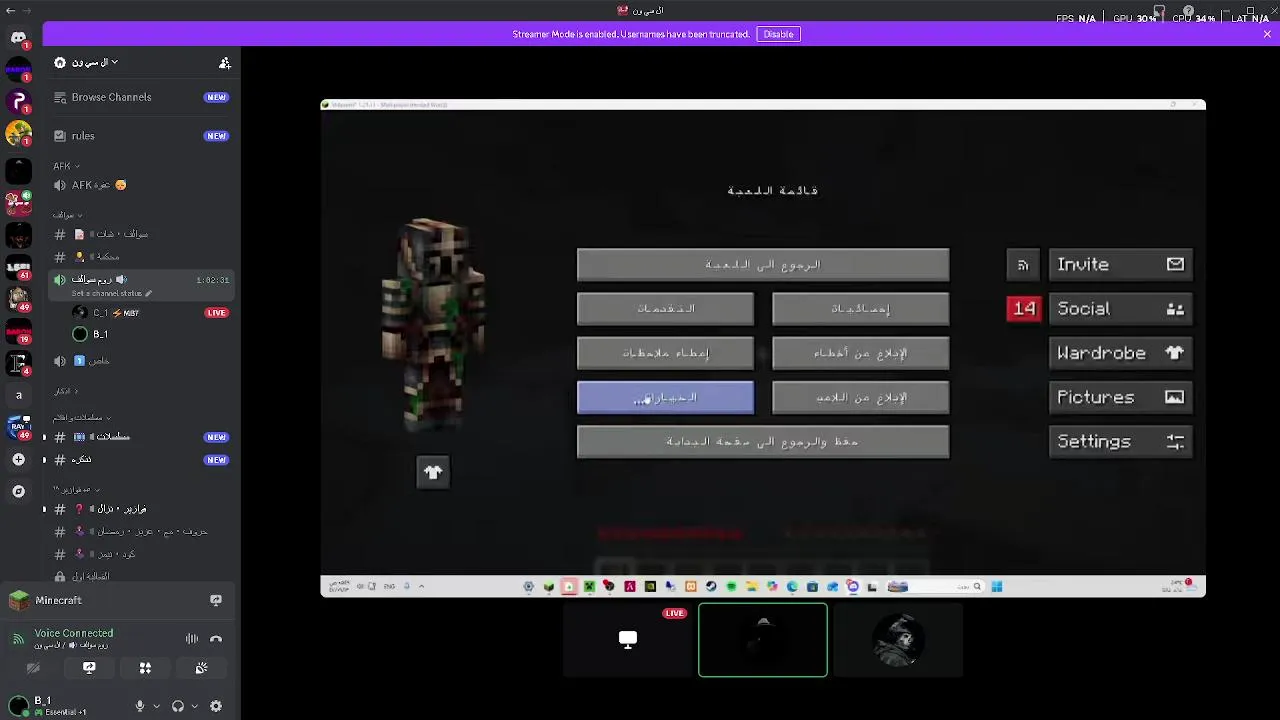Click the Add a Server plus icon
The width and height of the screenshot is (1280, 720).
click(x=18, y=459)
